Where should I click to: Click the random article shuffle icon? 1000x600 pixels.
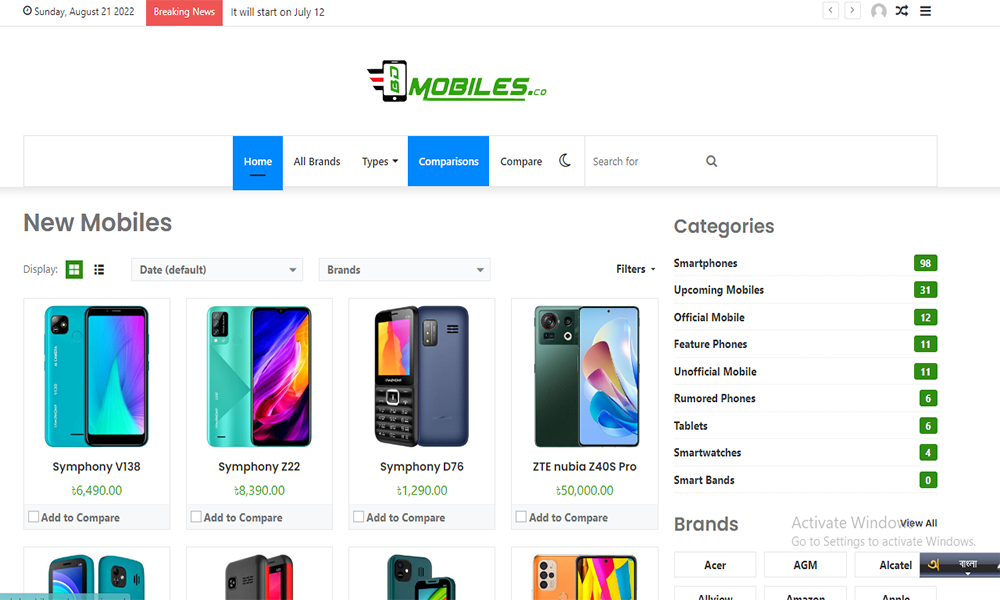pos(902,11)
